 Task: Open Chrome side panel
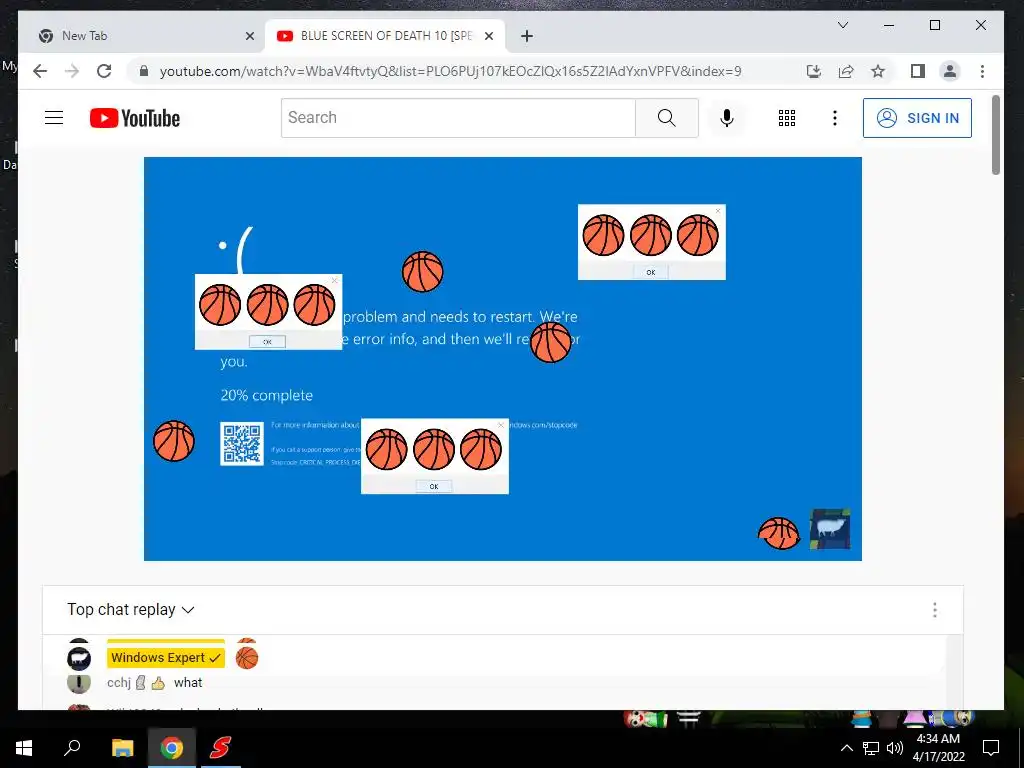tap(918, 71)
